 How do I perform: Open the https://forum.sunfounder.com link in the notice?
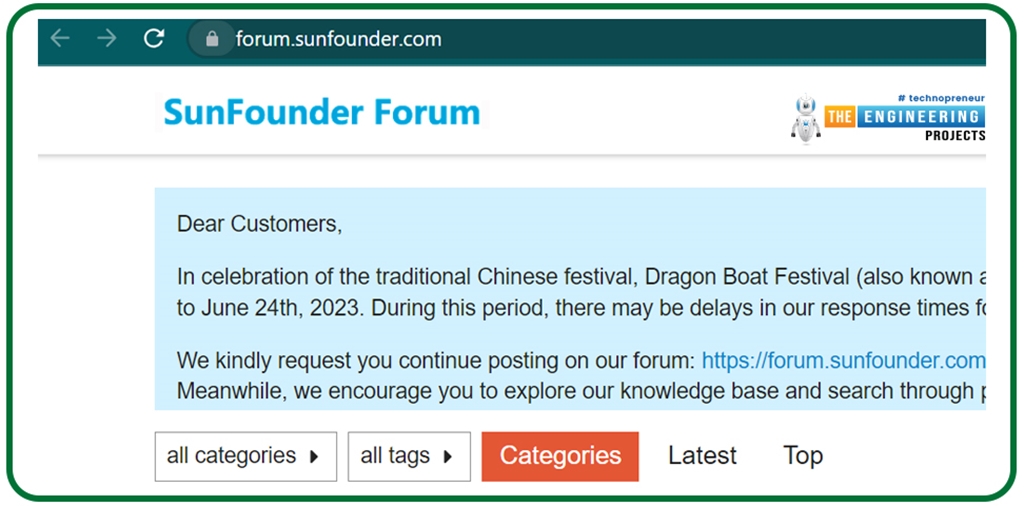(843, 360)
